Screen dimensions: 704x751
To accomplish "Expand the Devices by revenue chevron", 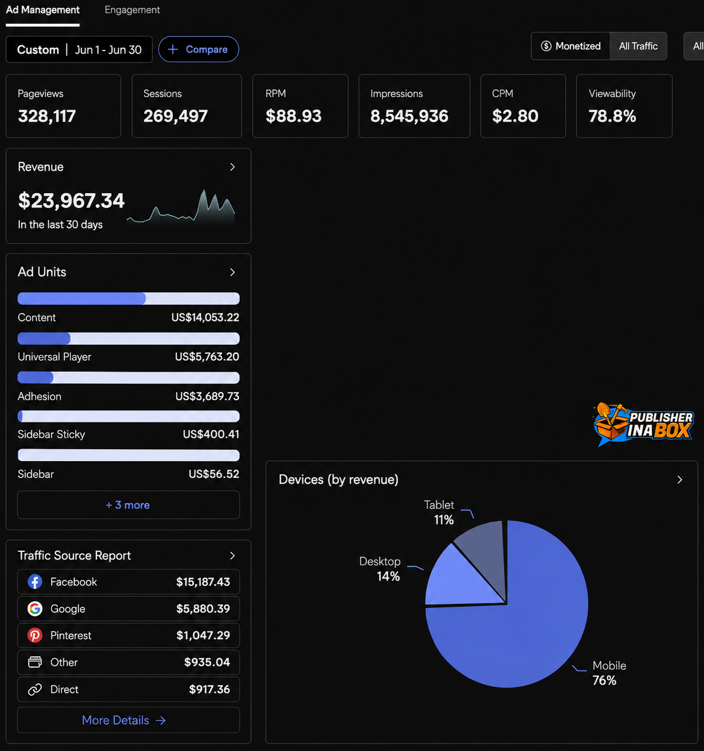I will click(x=680, y=480).
